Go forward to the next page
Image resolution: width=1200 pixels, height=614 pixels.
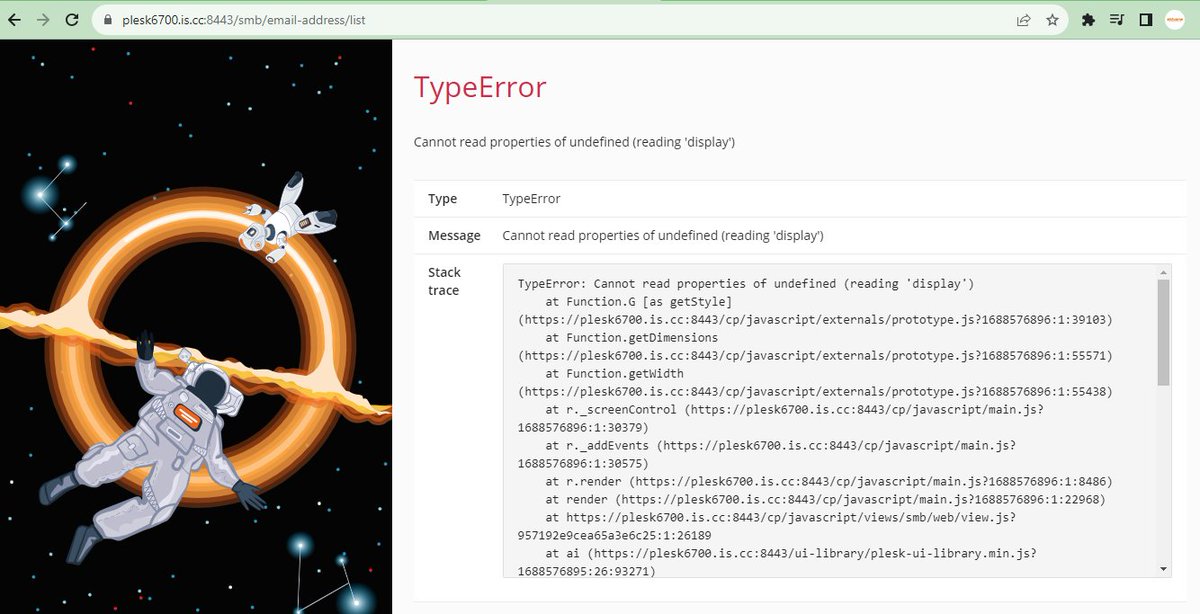[43, 19]
